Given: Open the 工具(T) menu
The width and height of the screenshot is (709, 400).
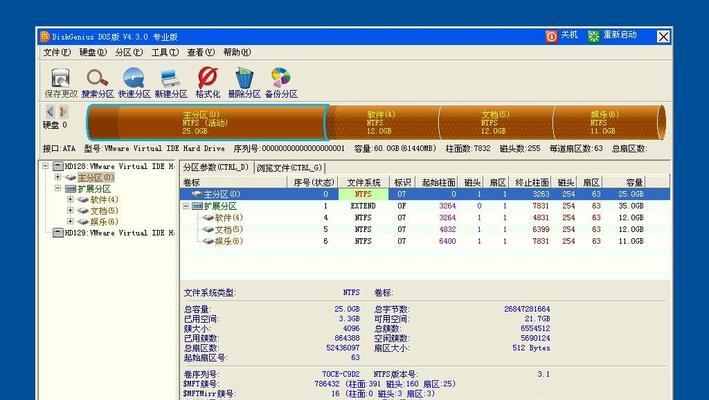Looking at the screenshot, I should point(165,52).
